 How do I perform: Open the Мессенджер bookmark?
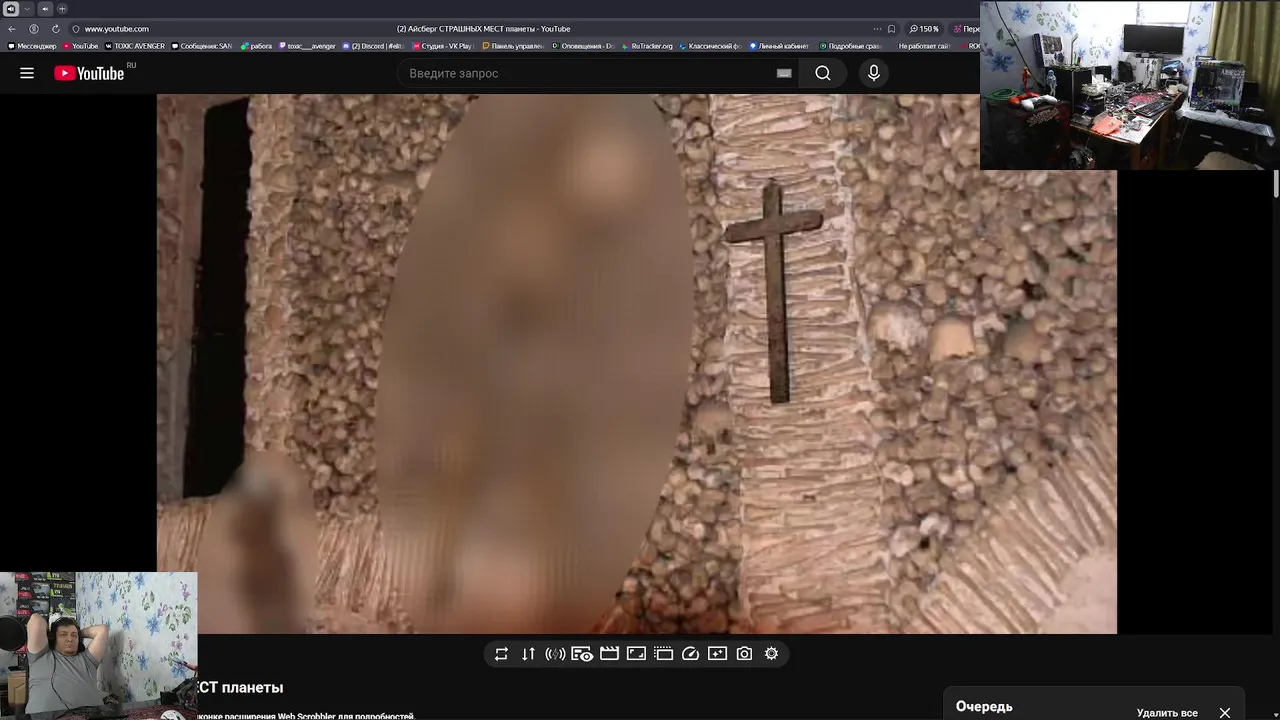32,46
